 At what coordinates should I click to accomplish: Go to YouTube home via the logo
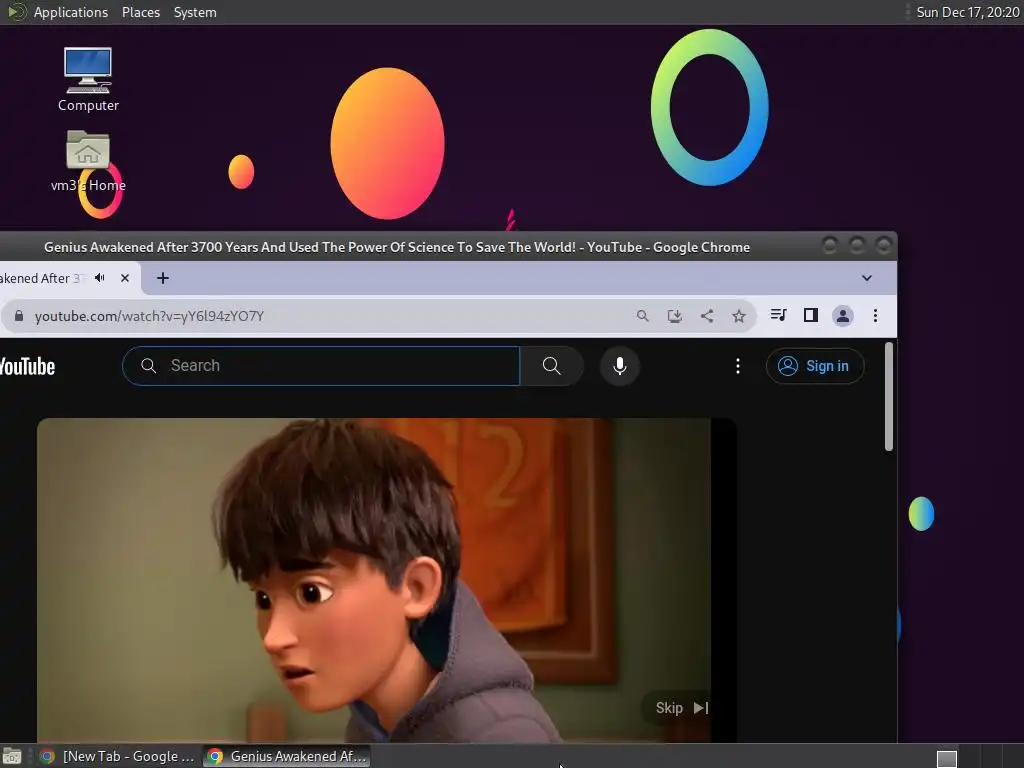point(27,366)
